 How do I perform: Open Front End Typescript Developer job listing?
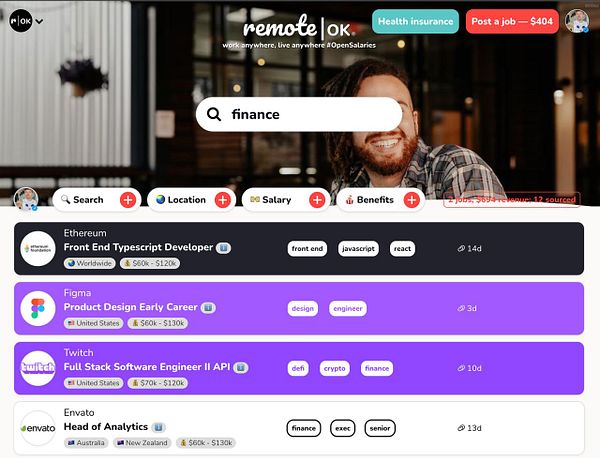point(138,247)
